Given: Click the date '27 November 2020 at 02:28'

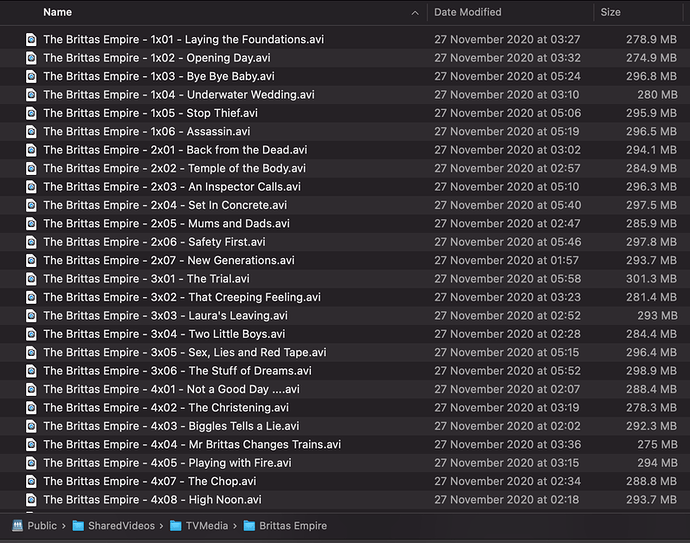Looking at the screenshot, I should pyautogui.click(x=507, y=334).
